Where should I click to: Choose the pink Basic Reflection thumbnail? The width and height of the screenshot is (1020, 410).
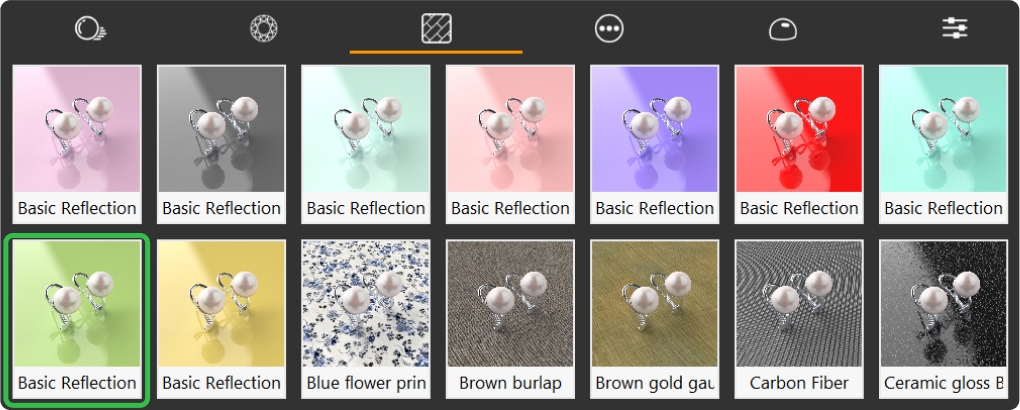pos(77,144)
